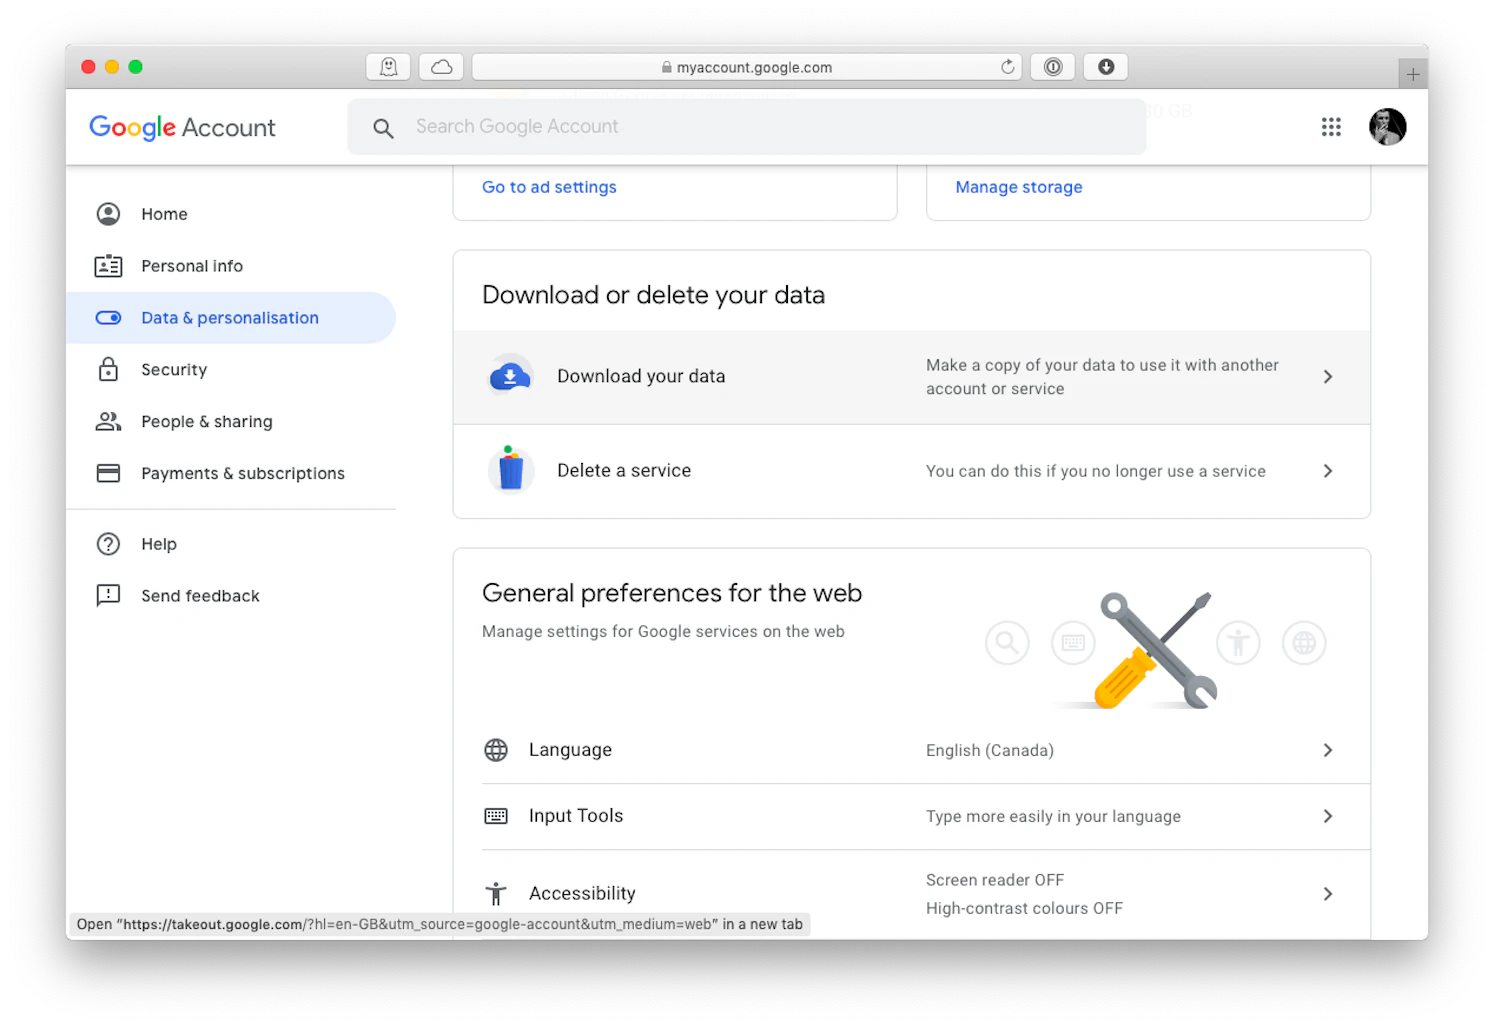Expand the Accessibility row chevron
This screenshot has width=1494, height=1027.
click(x=1328, y=894)
